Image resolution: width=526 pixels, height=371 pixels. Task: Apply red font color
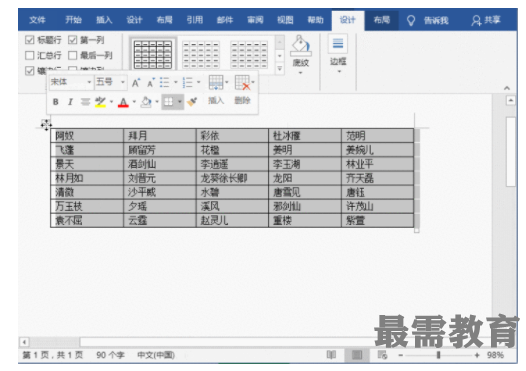pos(123,102)
